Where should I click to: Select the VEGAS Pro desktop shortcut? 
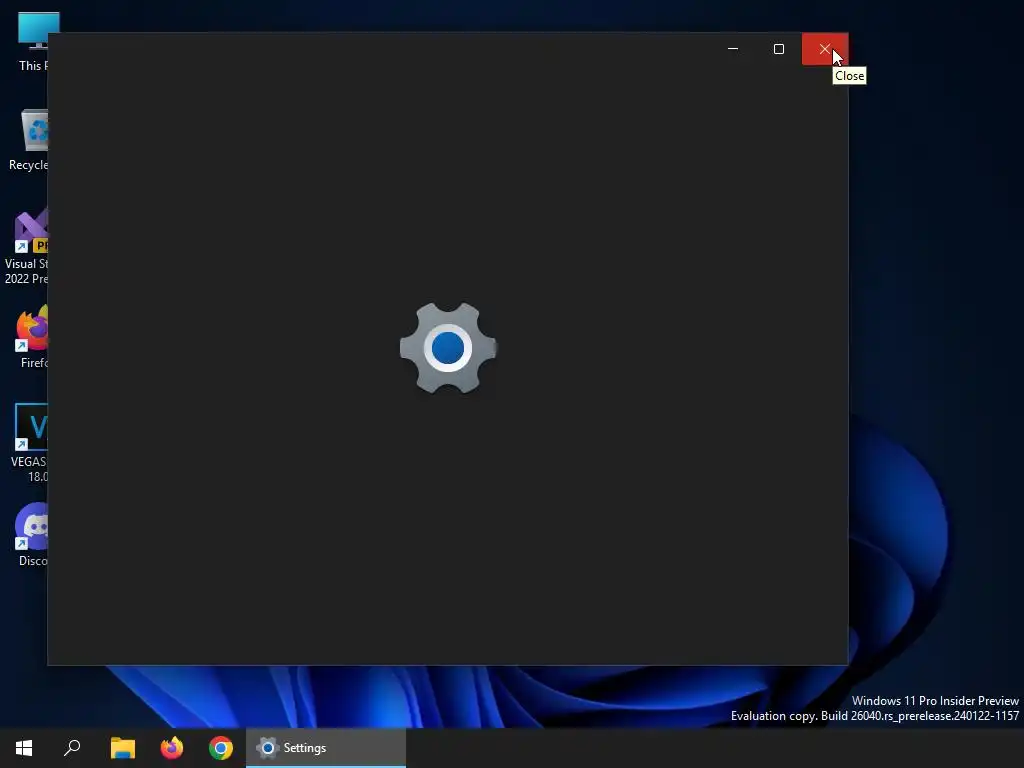[30, 443]
